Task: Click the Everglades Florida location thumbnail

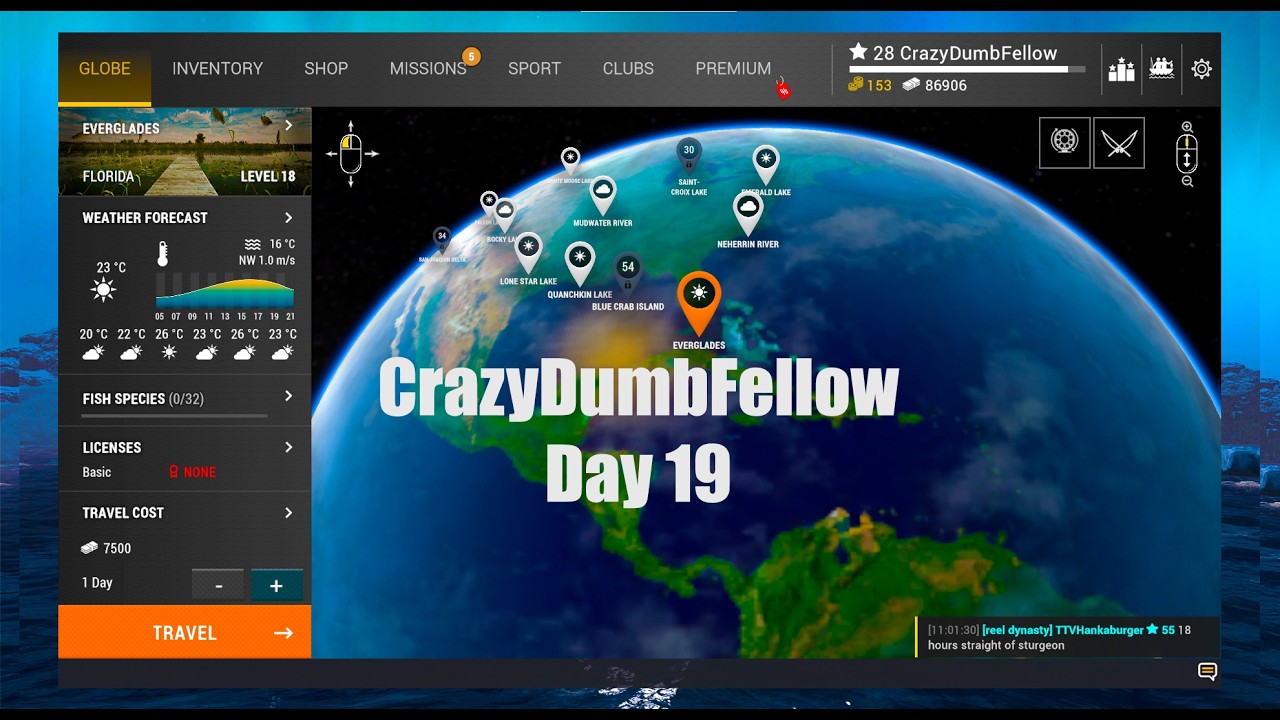Action: pos(185,152)
